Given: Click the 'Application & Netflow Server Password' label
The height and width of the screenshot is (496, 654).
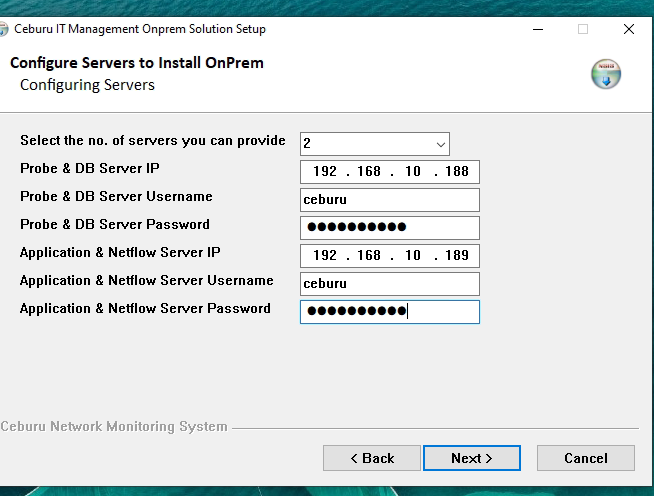Looking at the screenshot, I should [145, 309].
